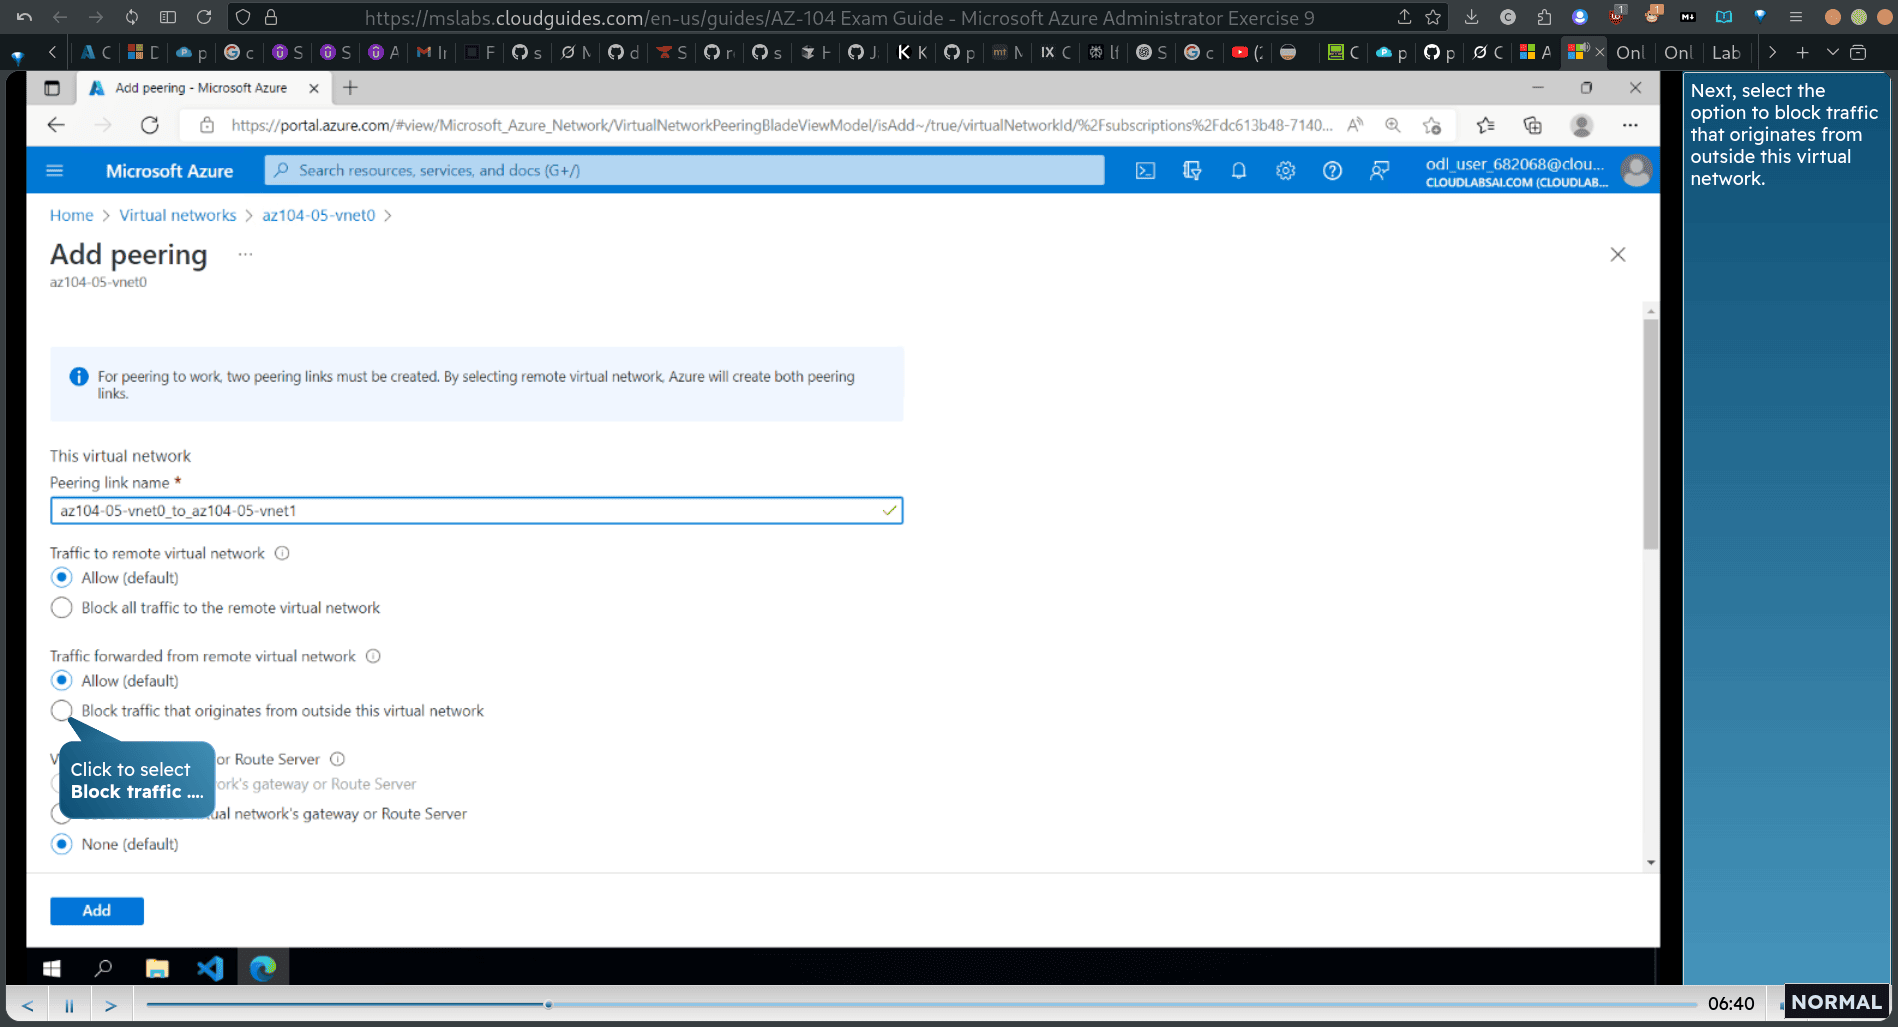Click Windows Start button in taskbar

tap(52, 968)
